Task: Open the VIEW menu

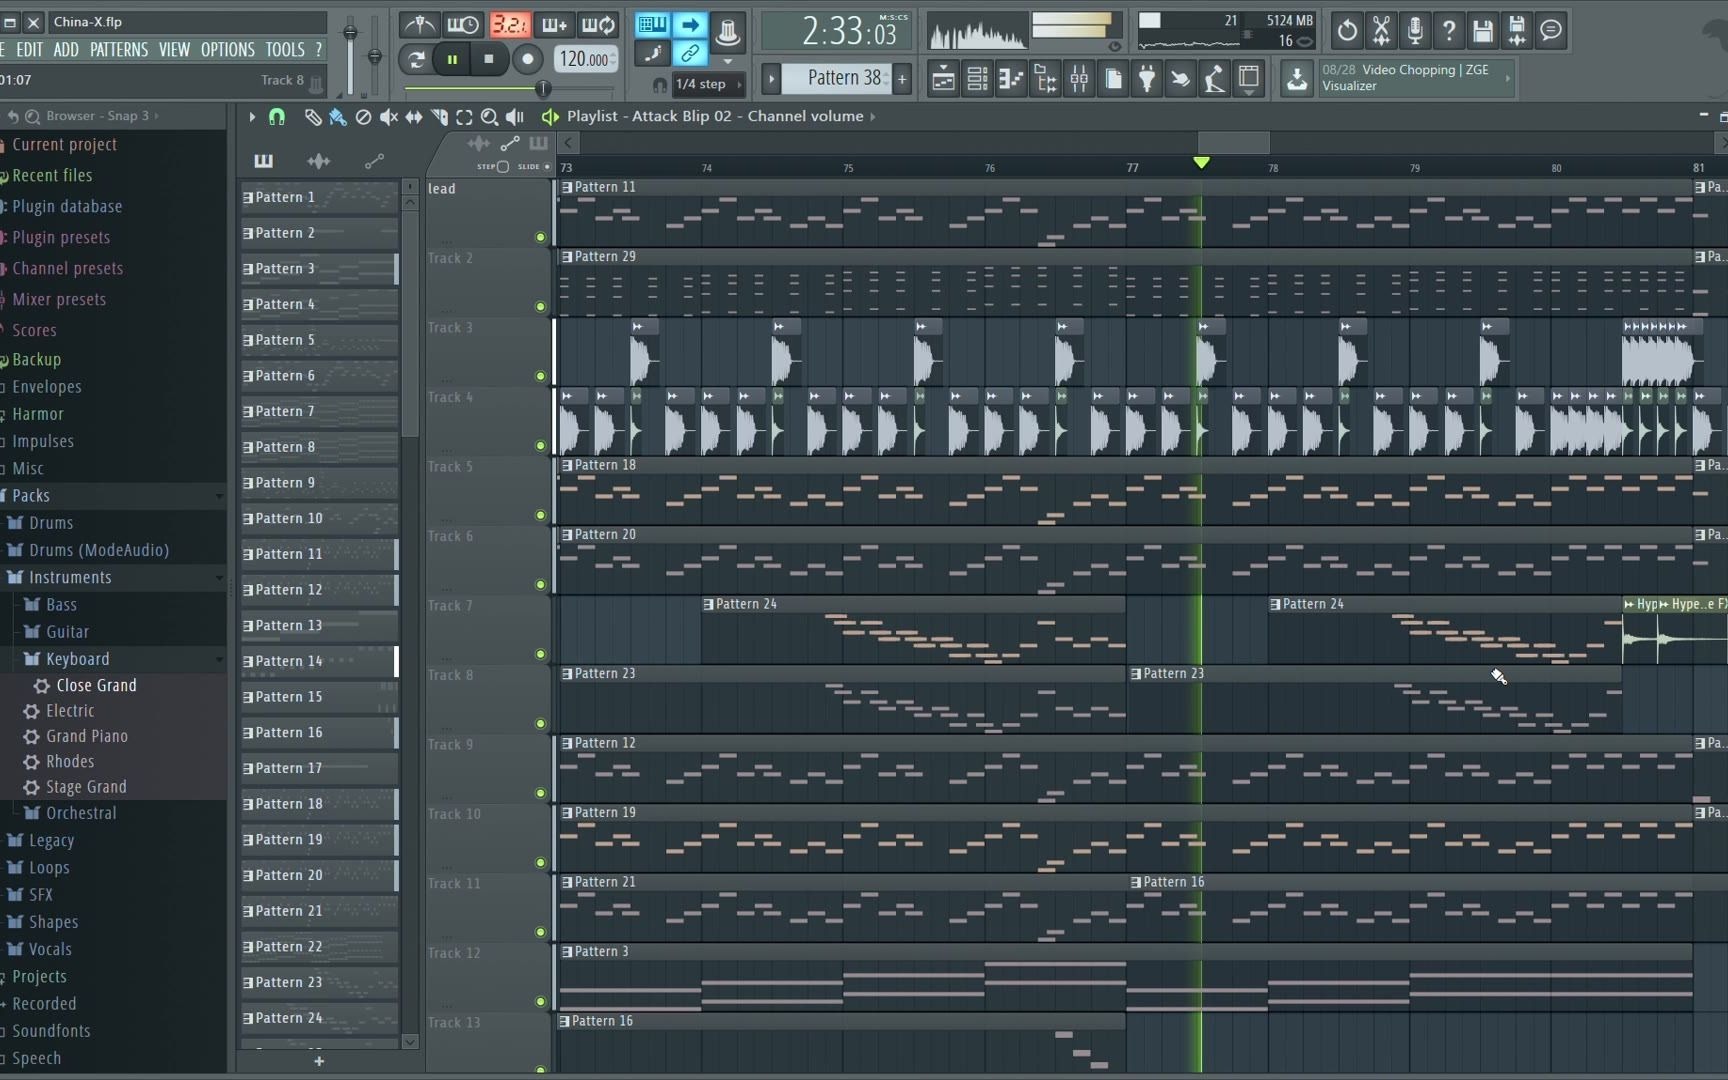Action: click(x=174, y=50)
